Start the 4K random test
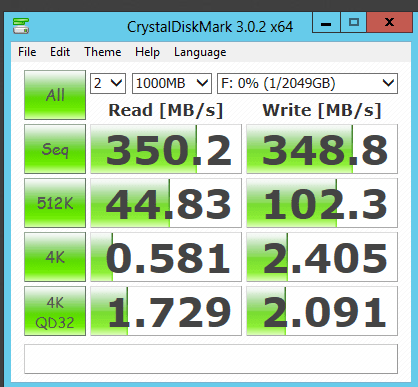Viewport: 418px width, 387px height. point(55,257)
